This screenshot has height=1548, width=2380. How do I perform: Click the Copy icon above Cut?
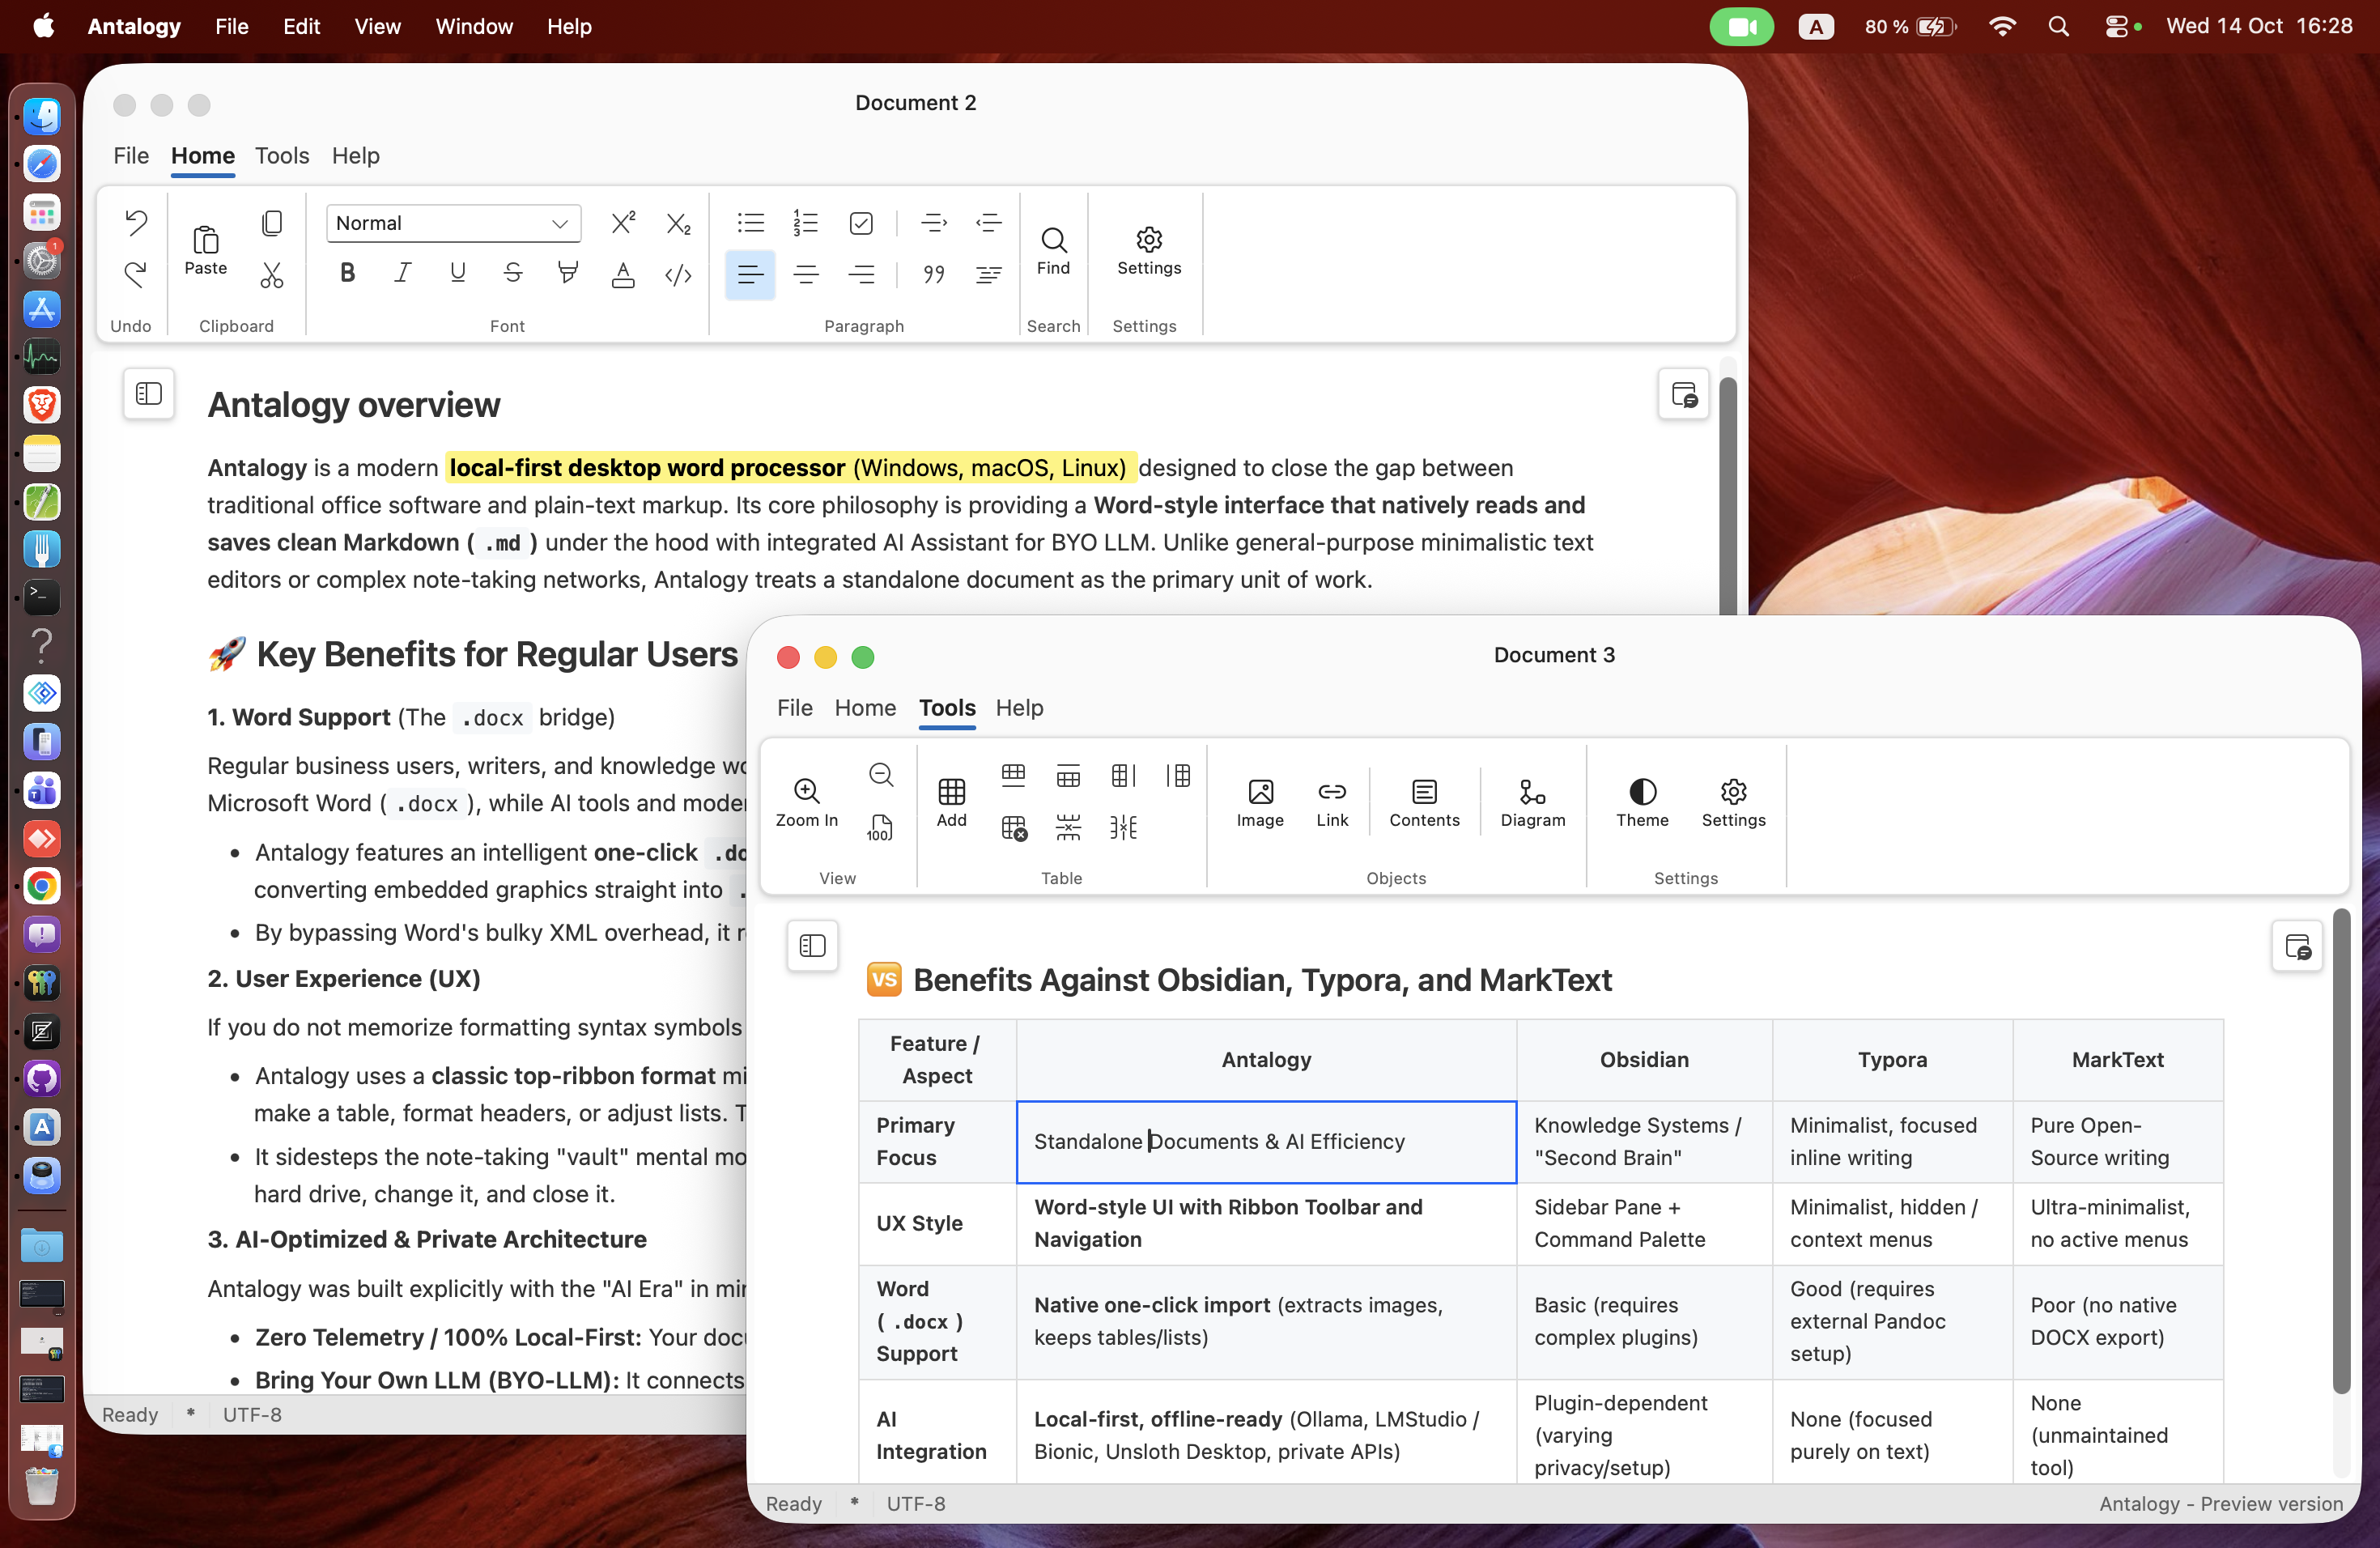point(272,222)
